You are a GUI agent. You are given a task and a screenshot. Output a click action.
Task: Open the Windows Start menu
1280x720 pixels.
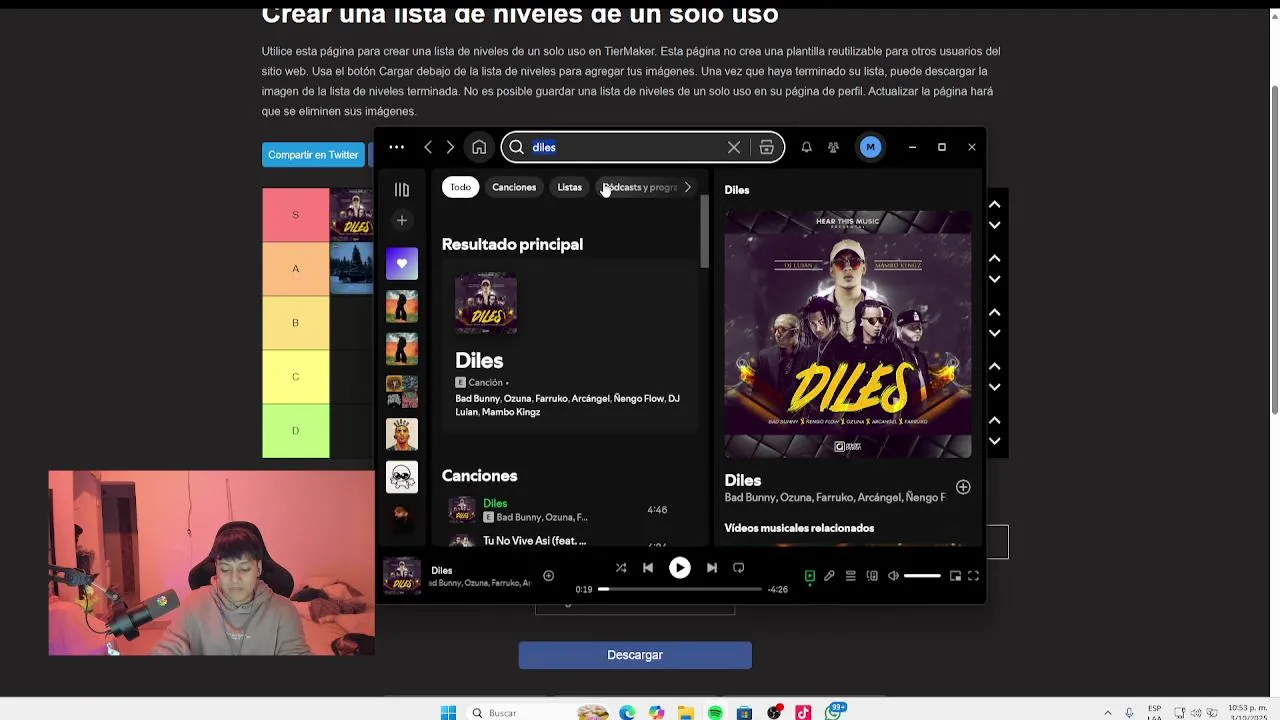coord(449,713)
